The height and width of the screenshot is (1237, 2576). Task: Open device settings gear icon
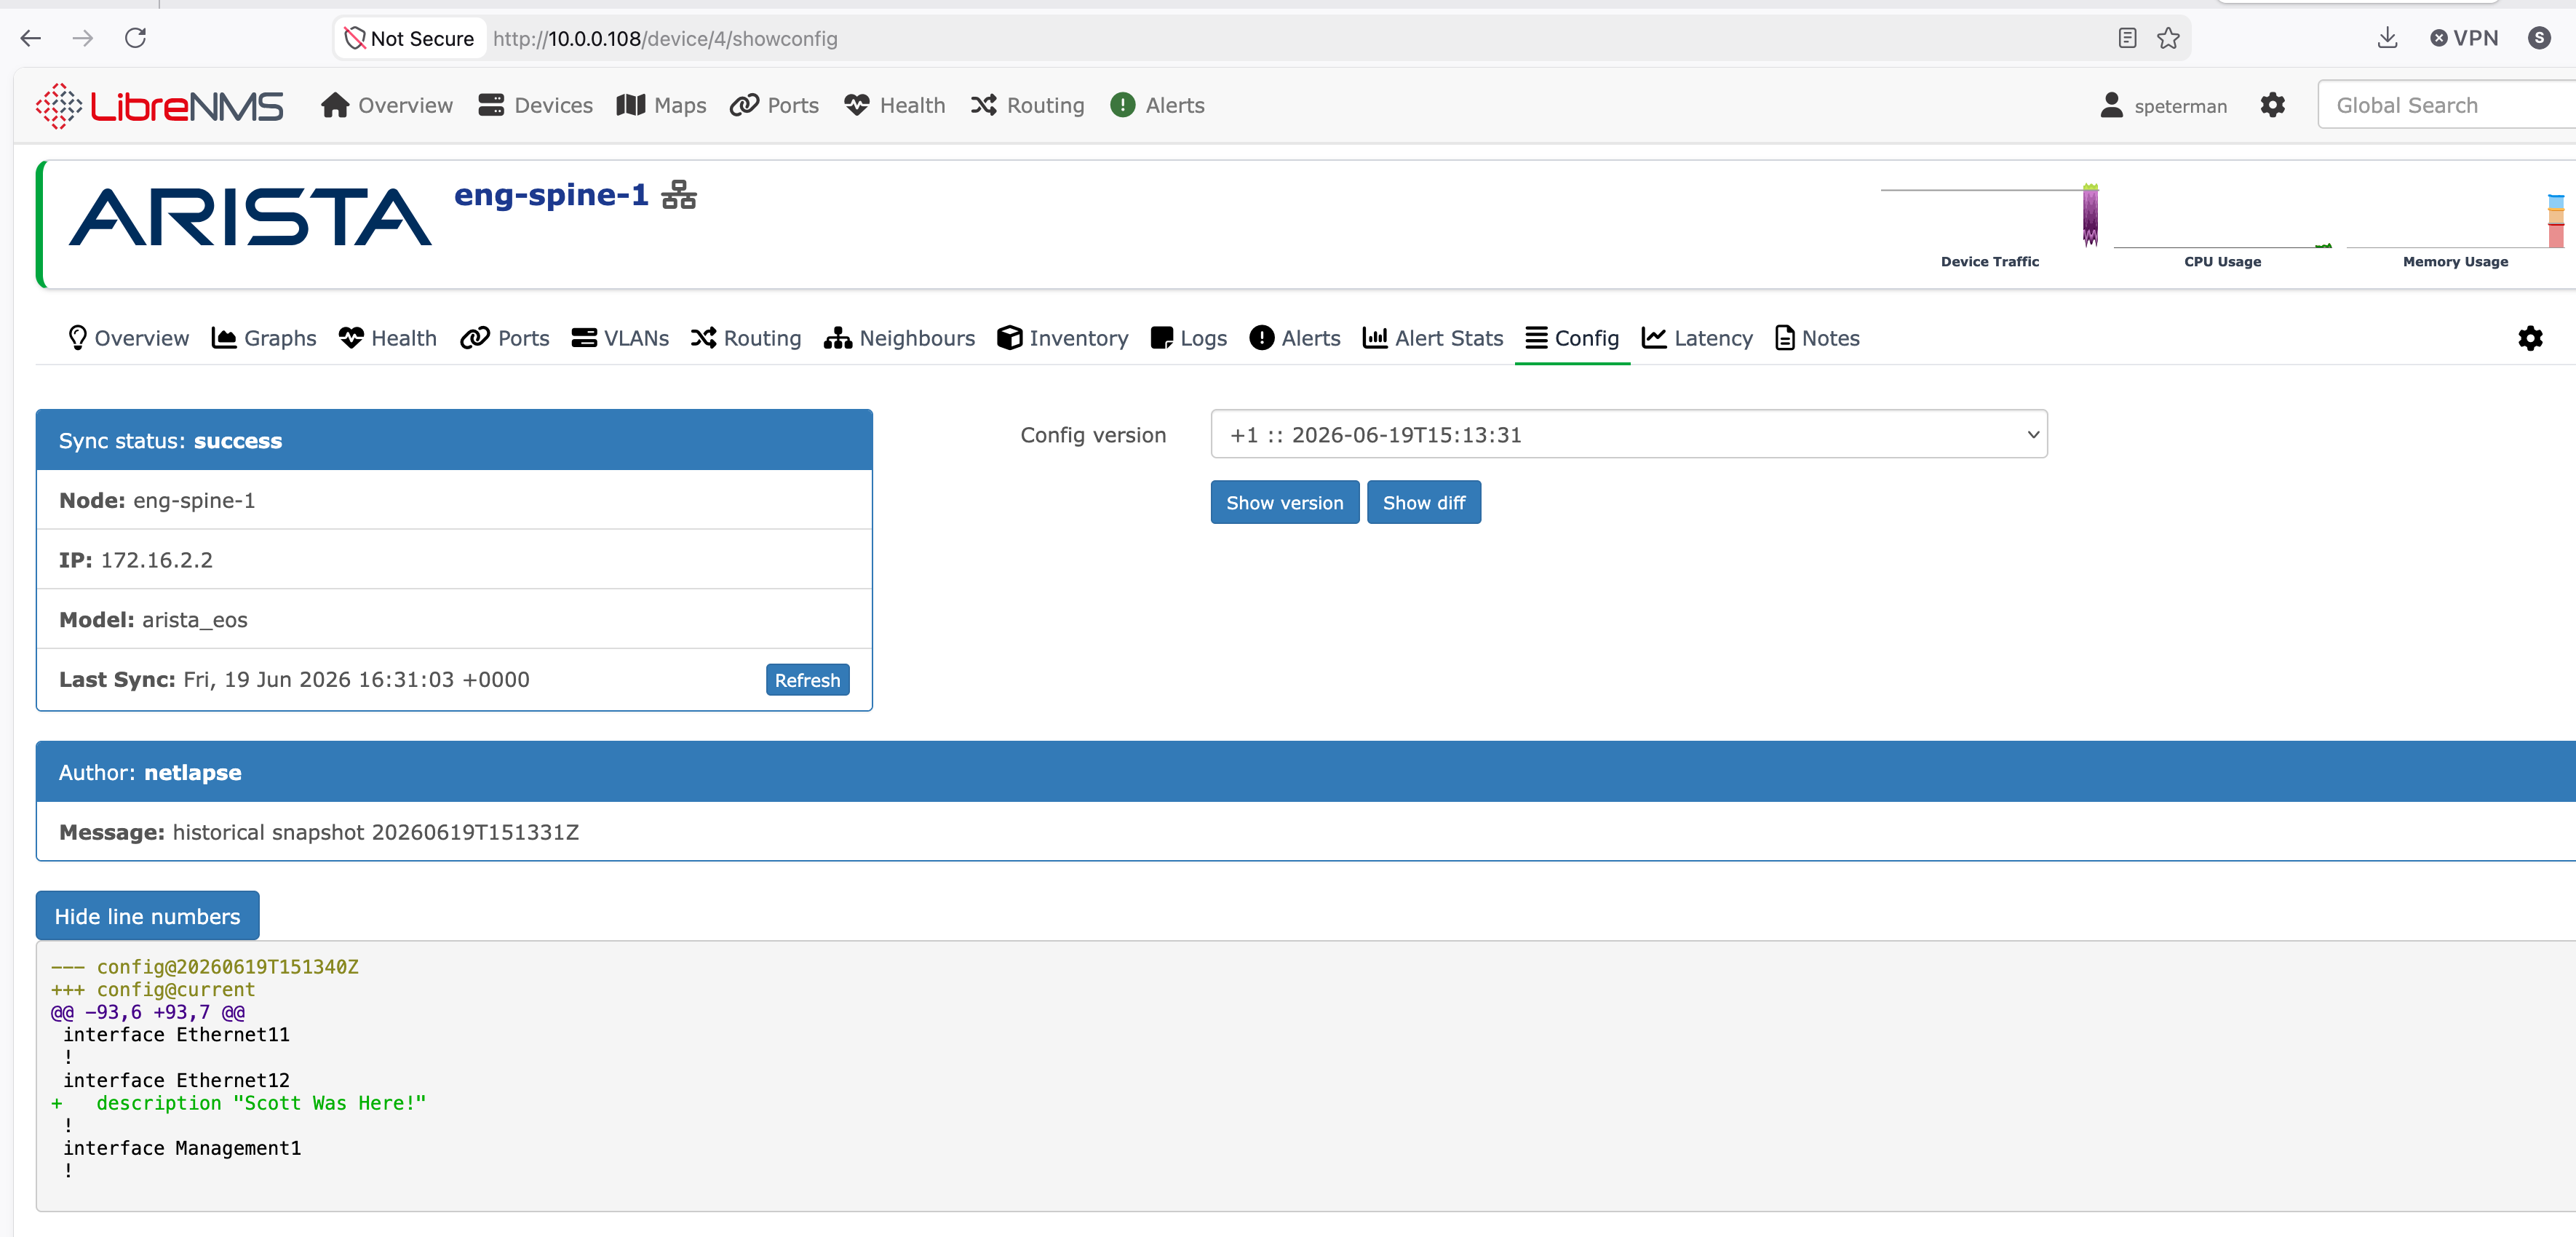pos(2530,338)
